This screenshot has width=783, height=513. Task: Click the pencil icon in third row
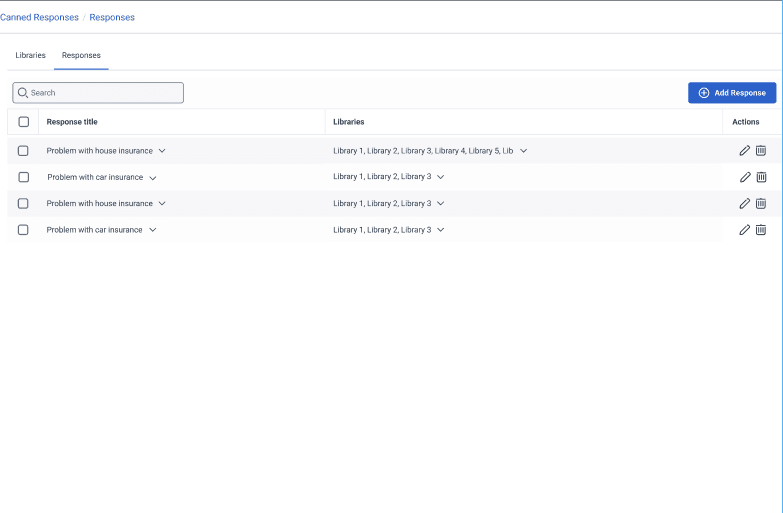(744, 203)
